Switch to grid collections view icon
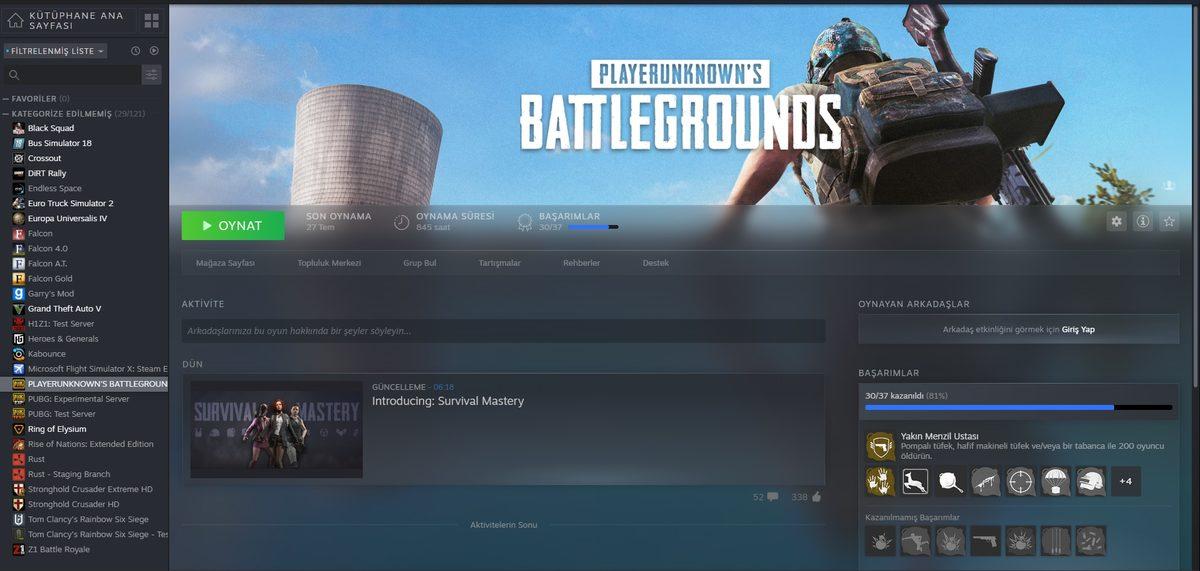The image size is (1200, 571). [151, 20]
